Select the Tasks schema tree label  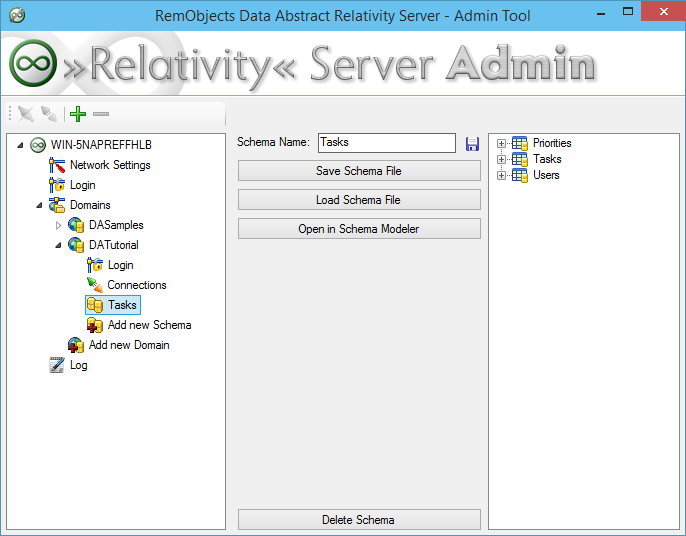click(122, 305)
